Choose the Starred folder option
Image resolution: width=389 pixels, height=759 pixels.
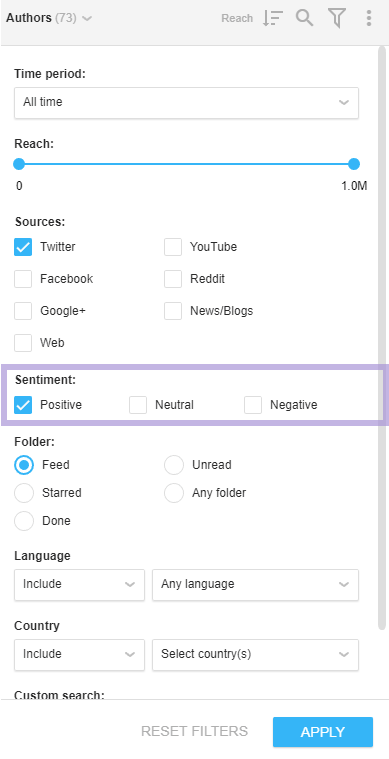click(x=24, y=493)
